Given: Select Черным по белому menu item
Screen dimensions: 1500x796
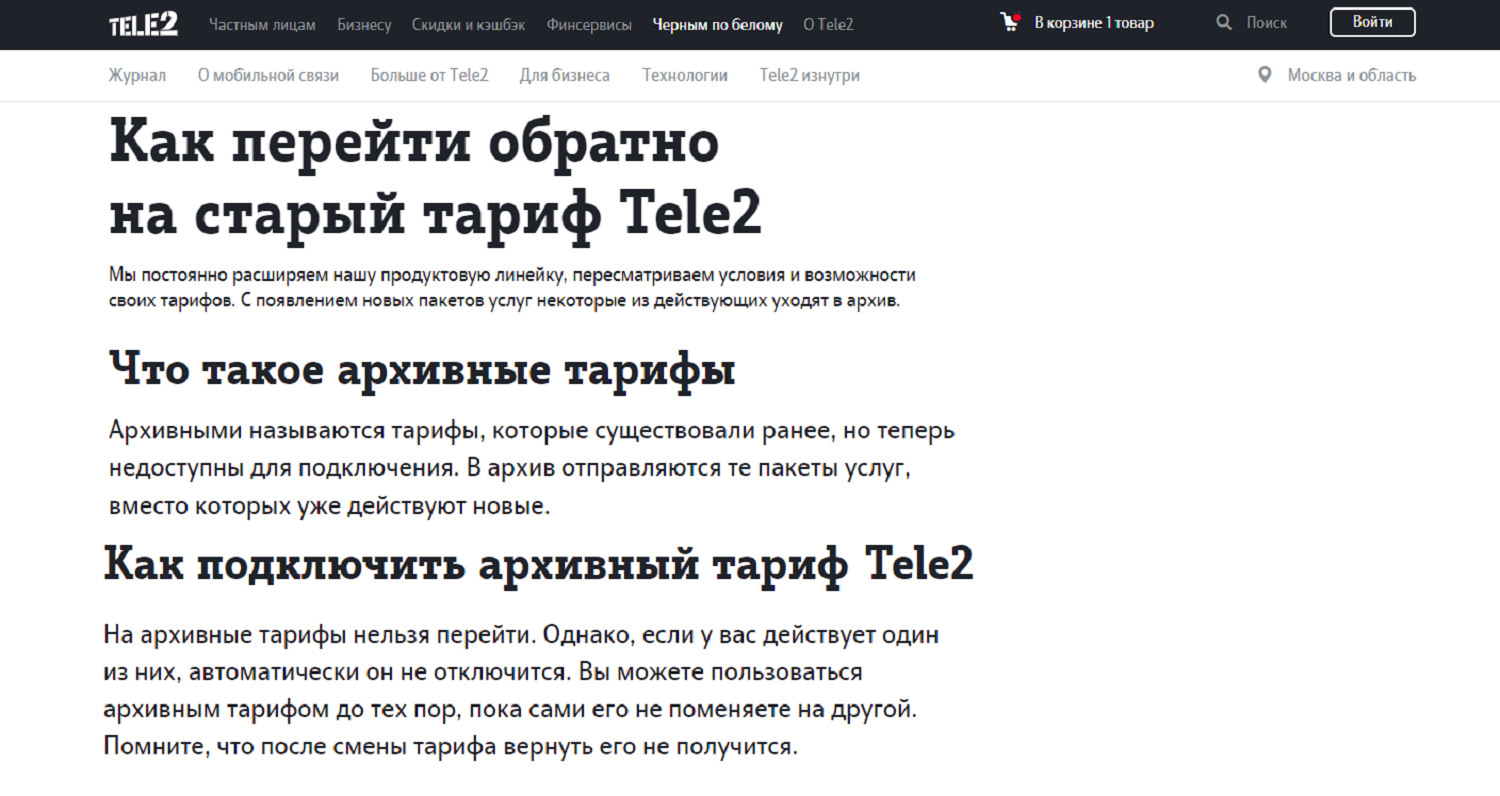Looking at the screenshot, I should tap(718, 24).
